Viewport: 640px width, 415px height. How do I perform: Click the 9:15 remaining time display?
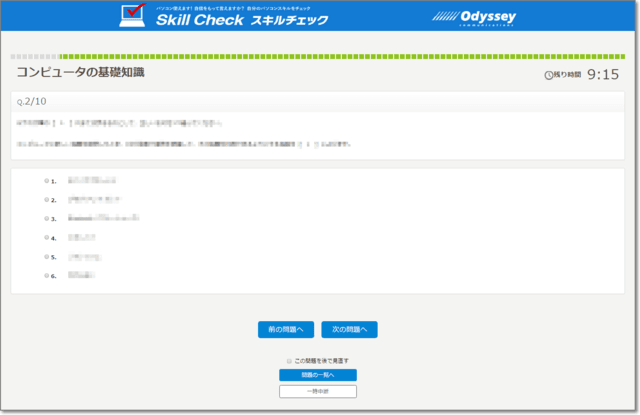(602, 75)
